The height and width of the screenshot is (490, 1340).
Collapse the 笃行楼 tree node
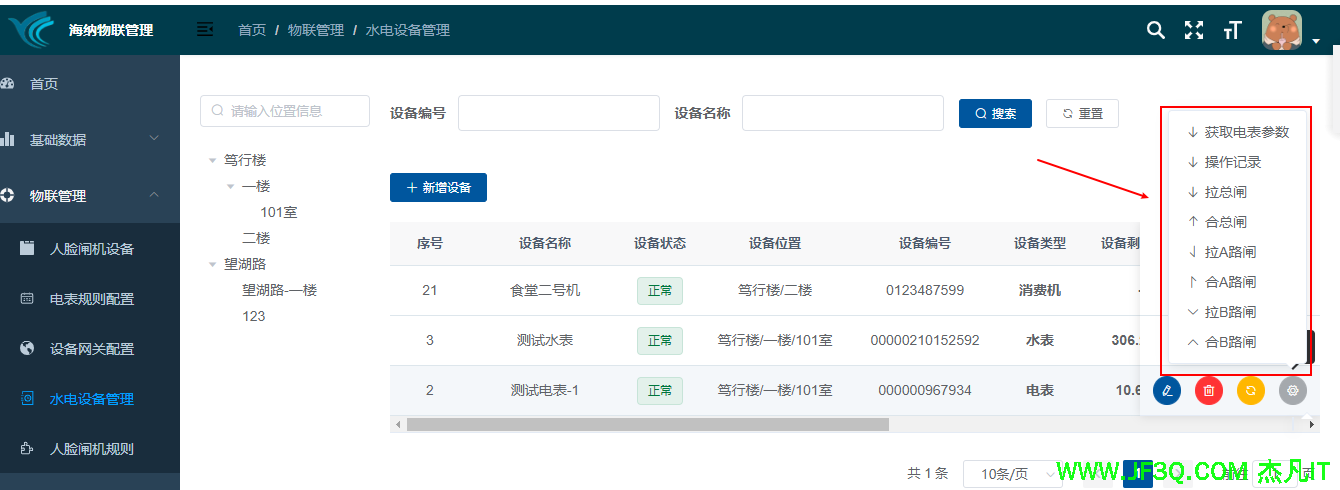click(212, 160)
